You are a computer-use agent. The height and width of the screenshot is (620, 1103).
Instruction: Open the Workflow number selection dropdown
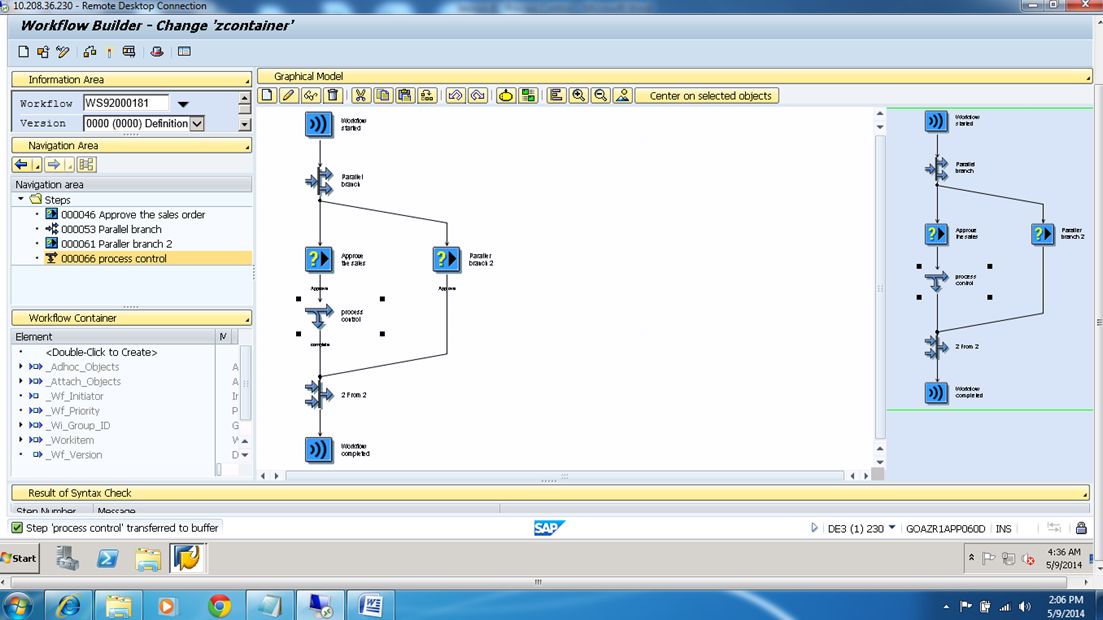tap(182, 103)
